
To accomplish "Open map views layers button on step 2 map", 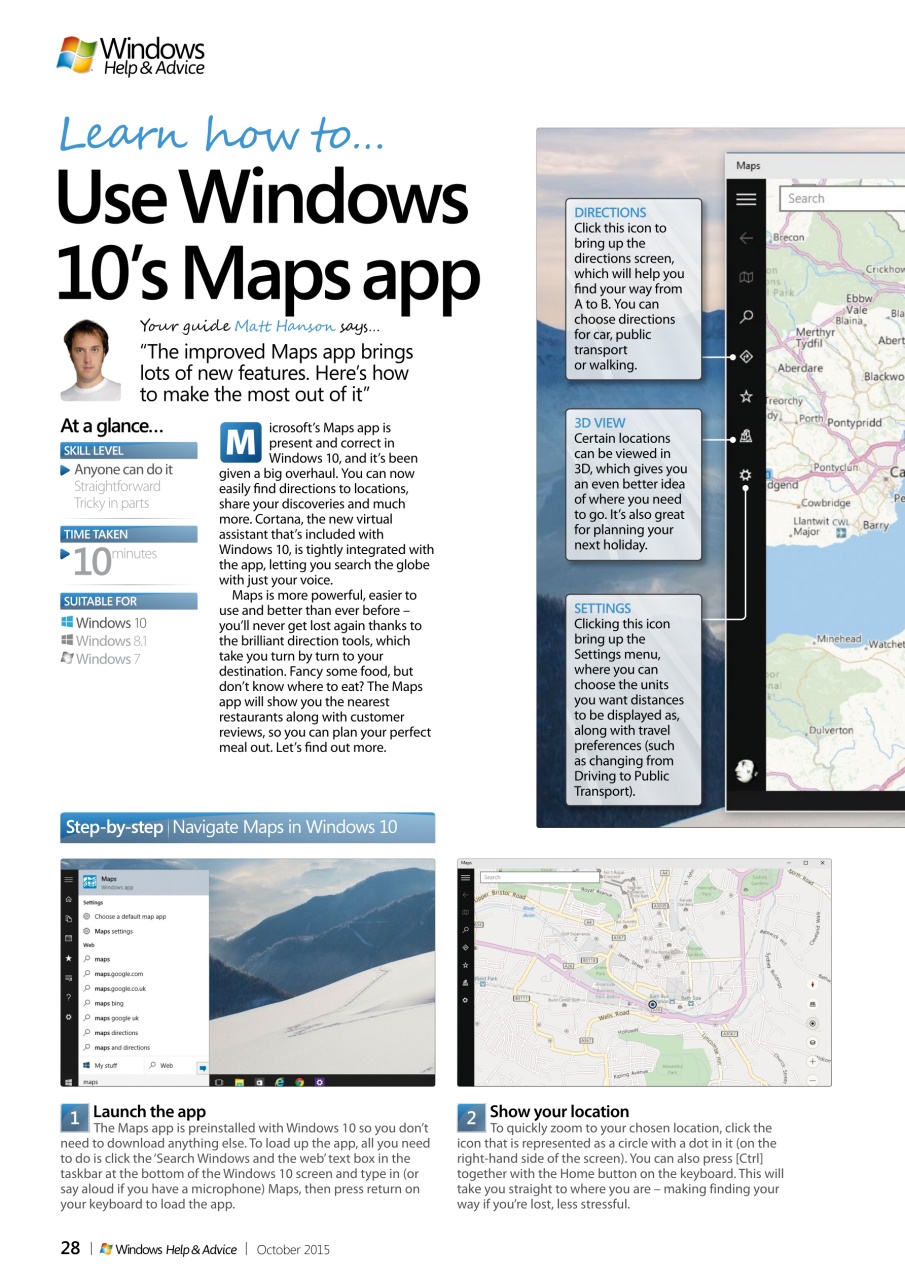I will point(812,1042).
